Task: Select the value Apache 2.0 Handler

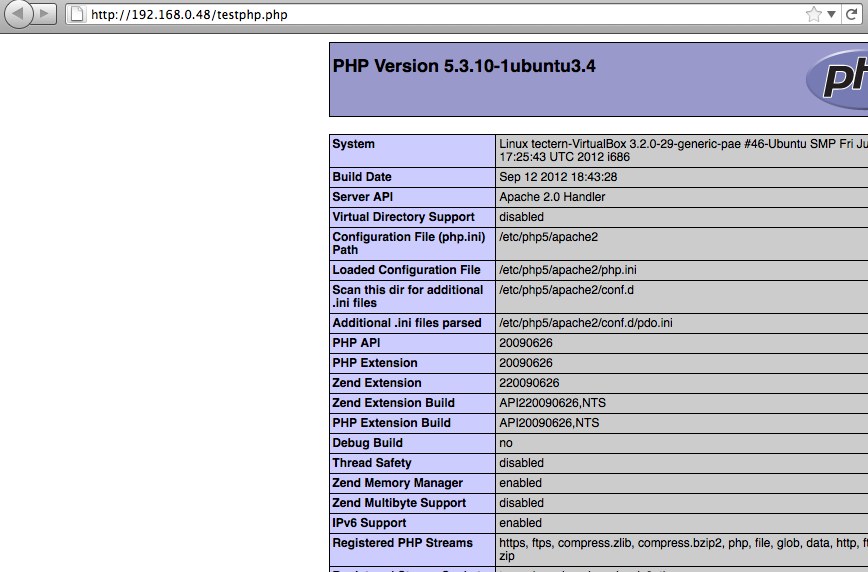Action: 552,197
